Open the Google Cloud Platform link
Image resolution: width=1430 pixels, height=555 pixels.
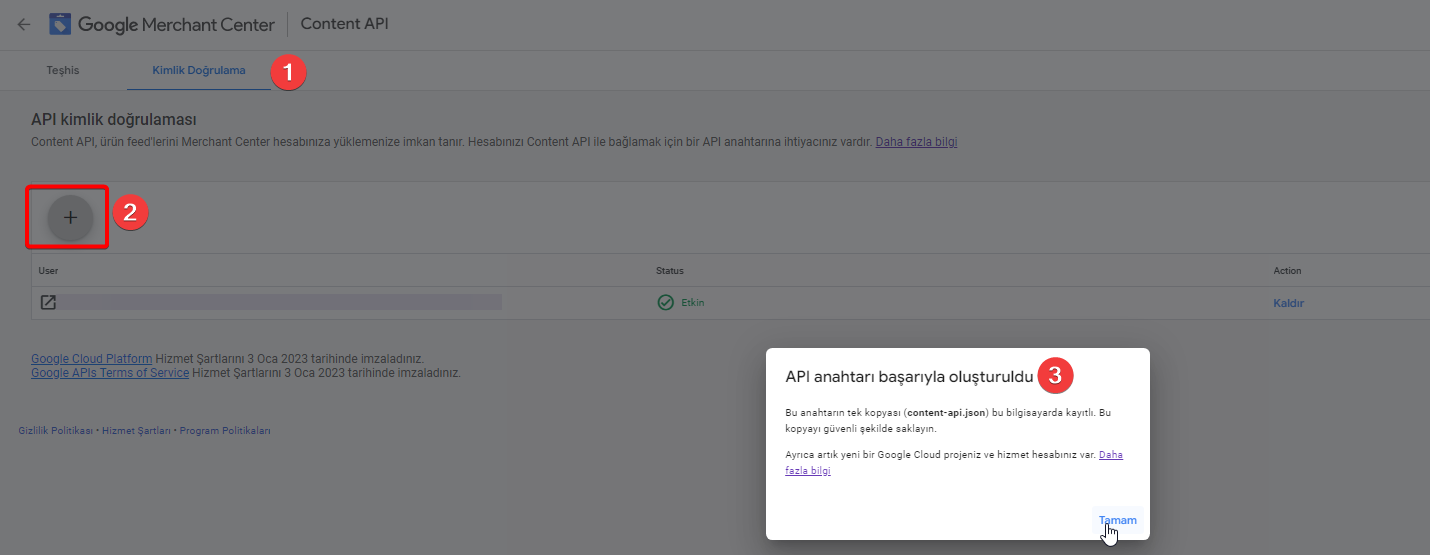[x=92, y=358]
